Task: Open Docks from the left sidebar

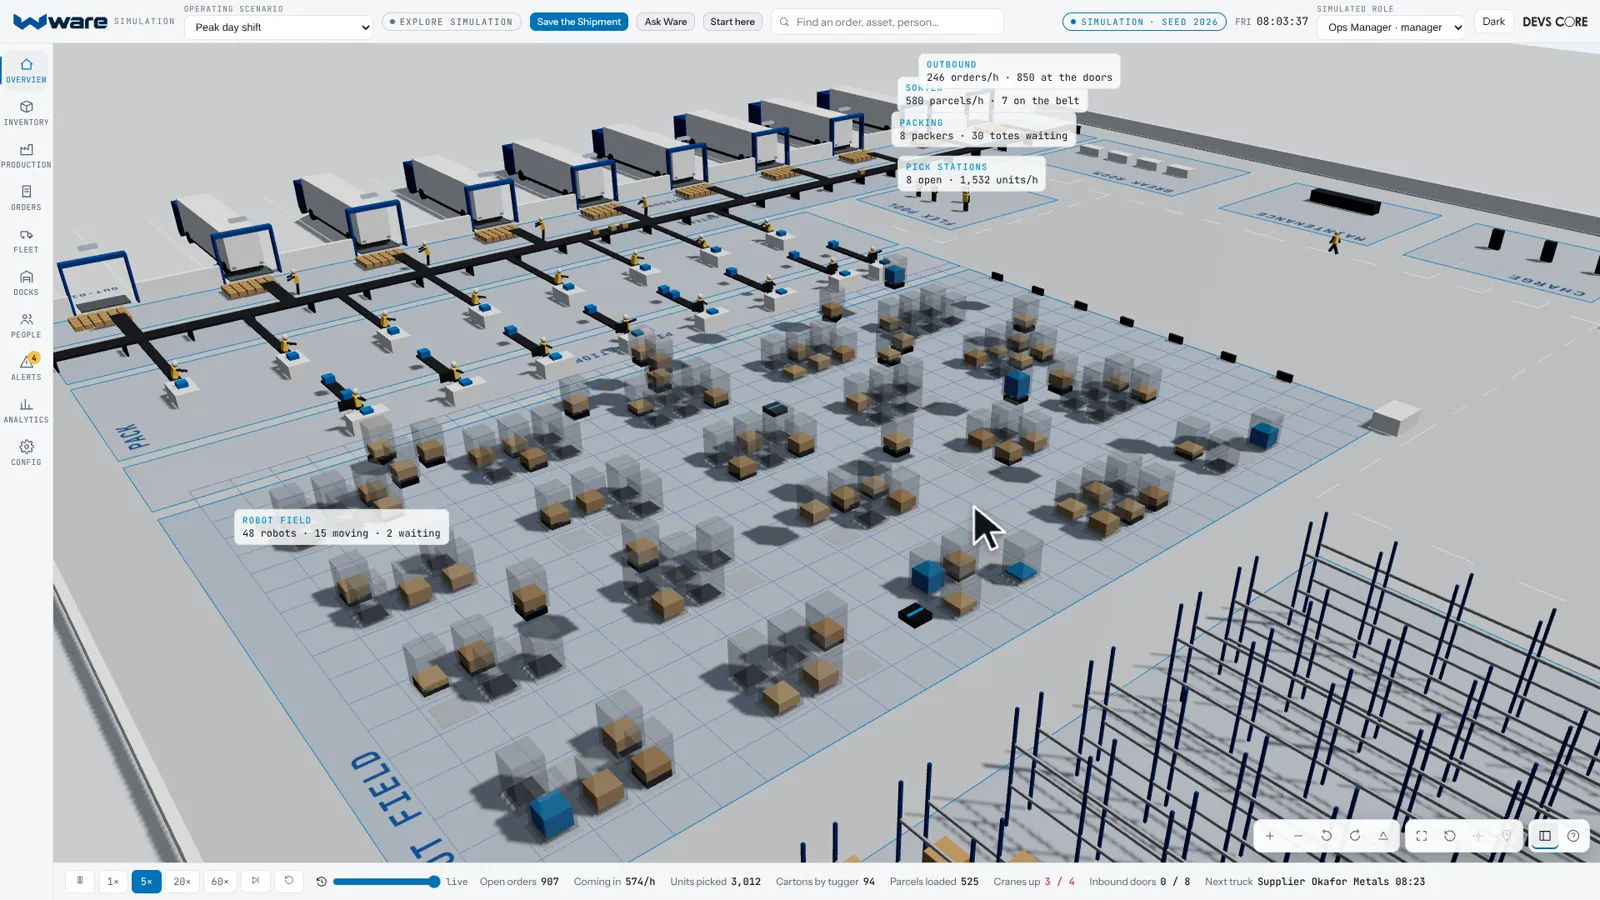Action: [x=26, y=283]
